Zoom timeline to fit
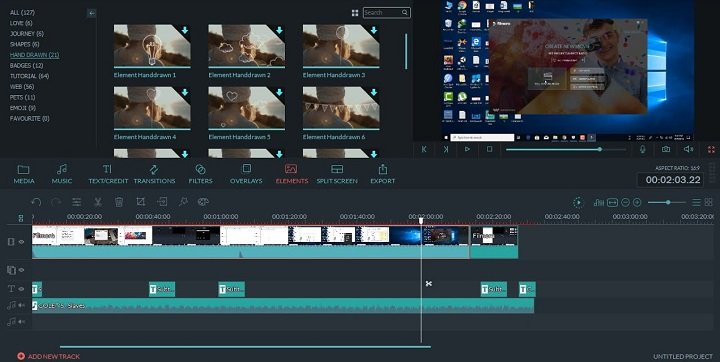 point(612,202)
